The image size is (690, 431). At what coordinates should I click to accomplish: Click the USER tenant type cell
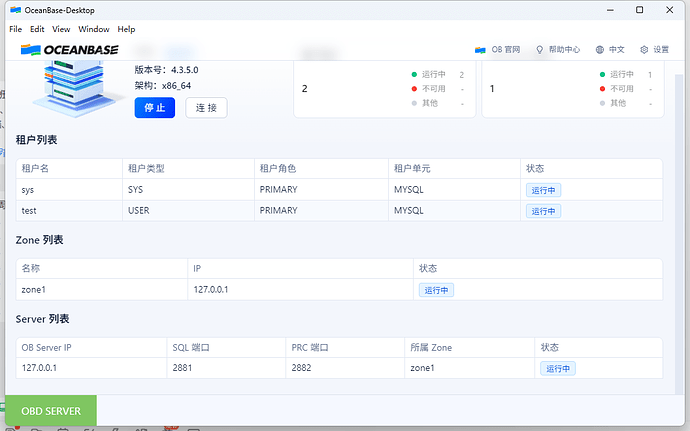188,211
